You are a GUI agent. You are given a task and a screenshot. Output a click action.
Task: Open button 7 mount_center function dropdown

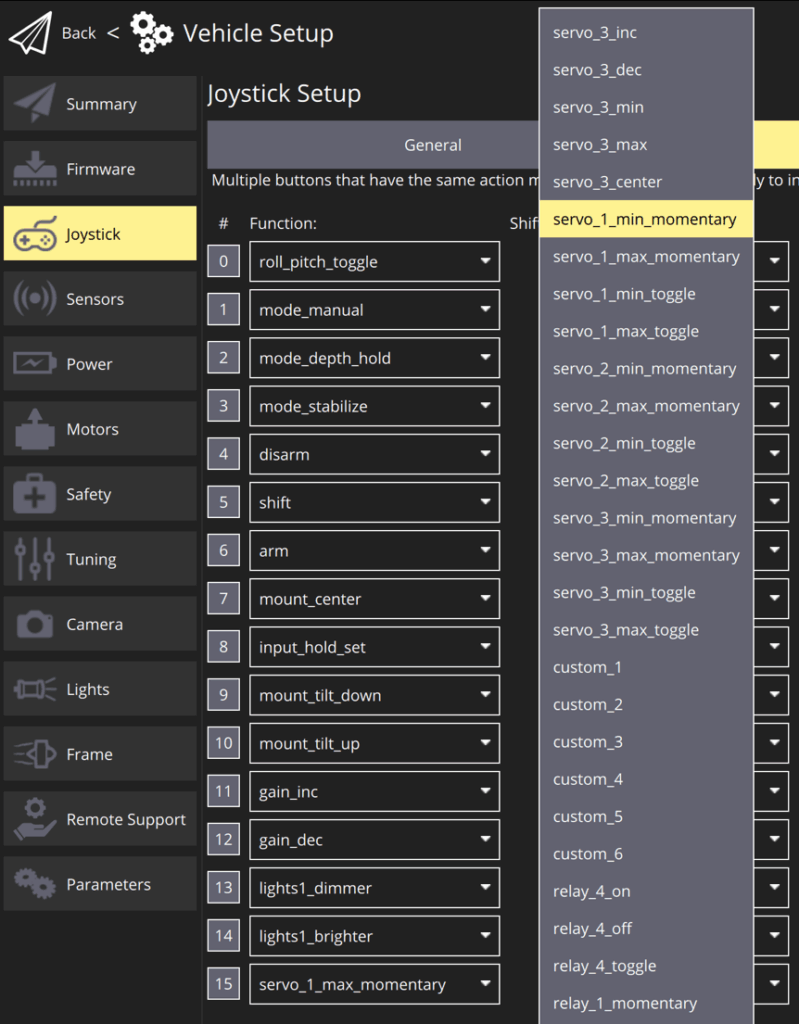tap(374, 599)
